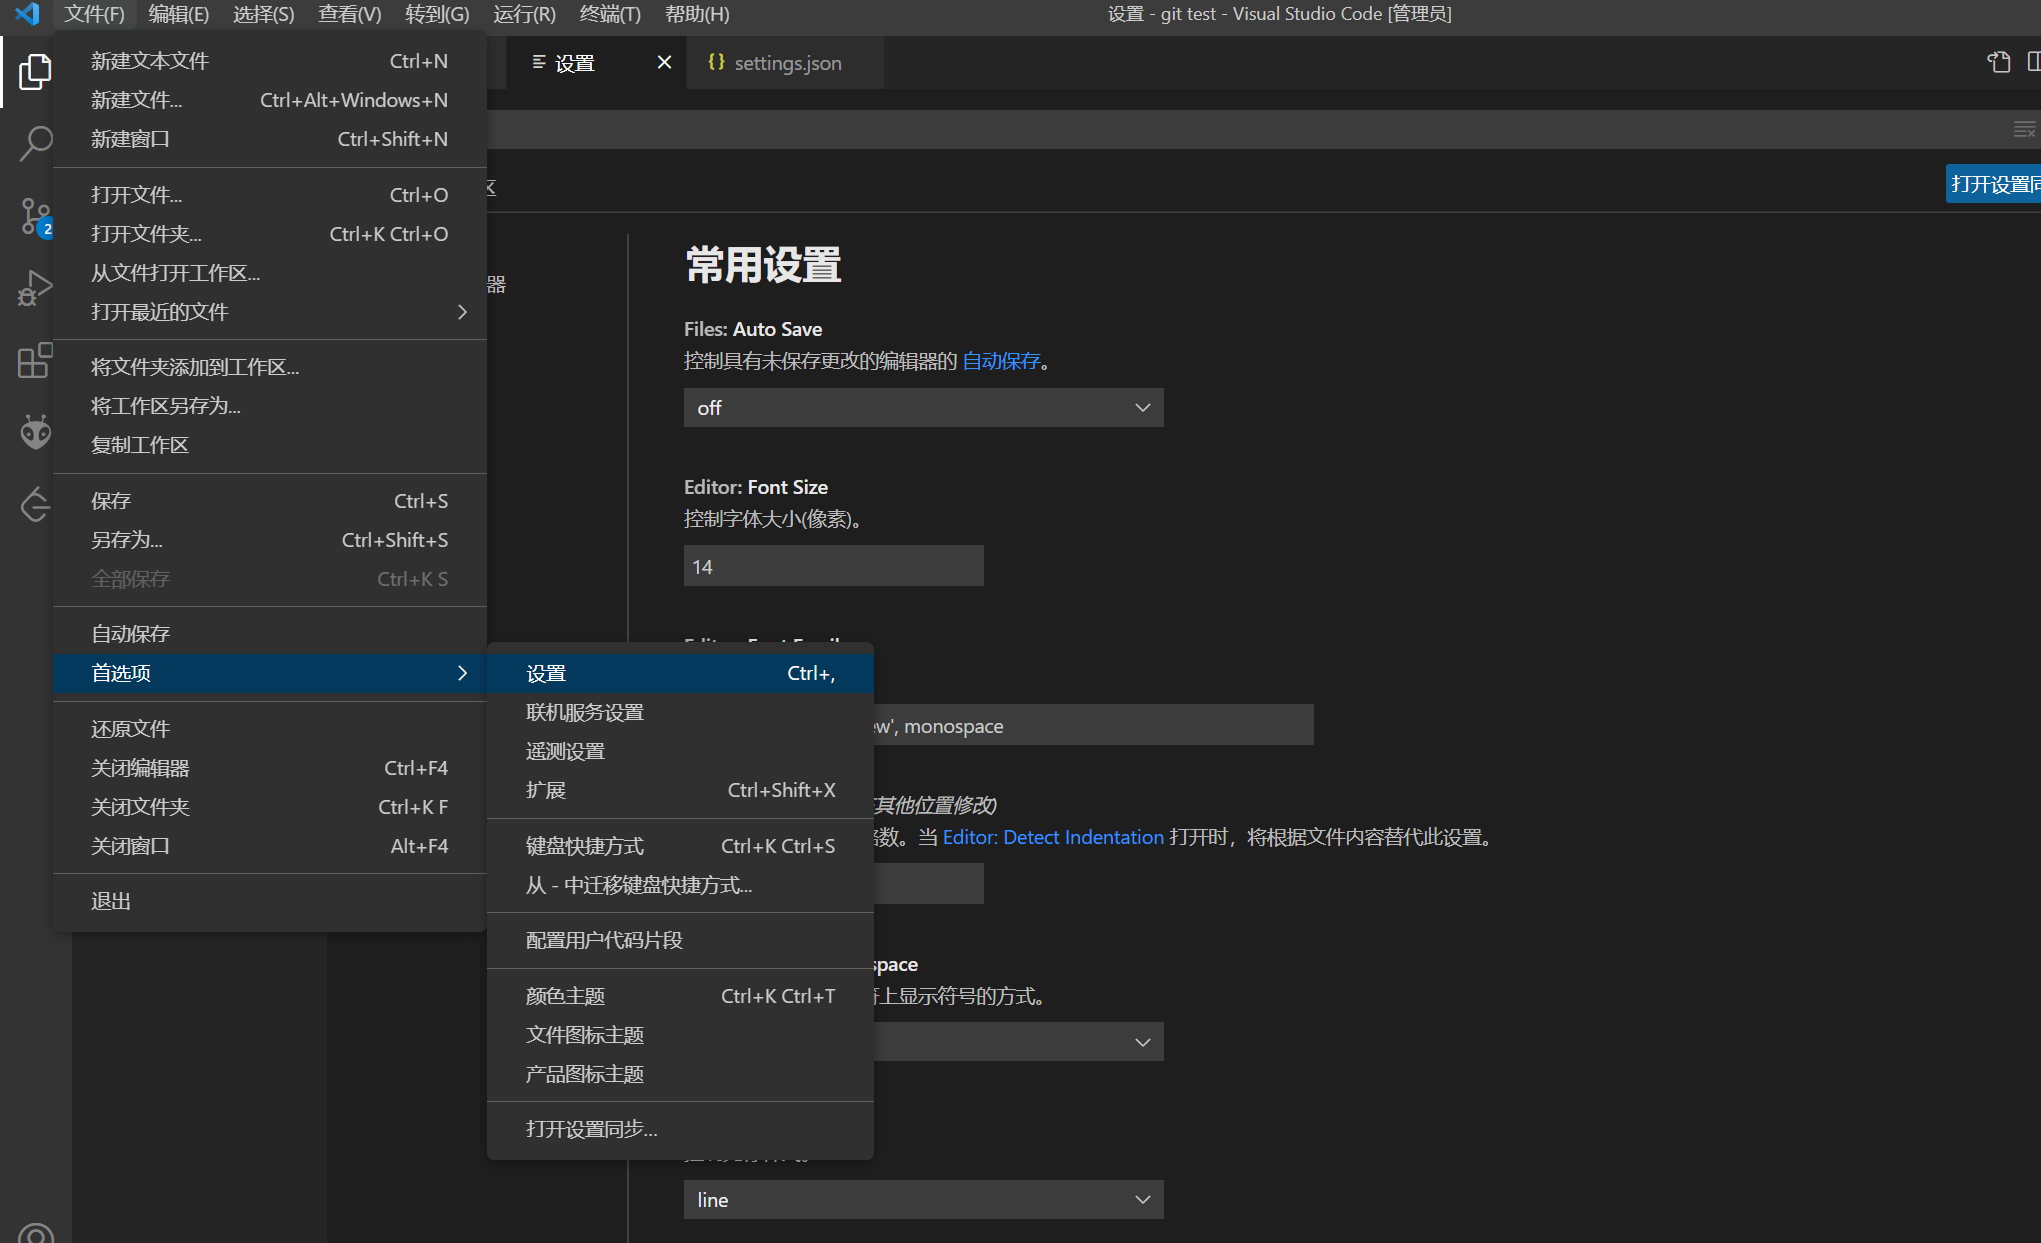Select 扩展 submenu entry

tap(680, 790)
